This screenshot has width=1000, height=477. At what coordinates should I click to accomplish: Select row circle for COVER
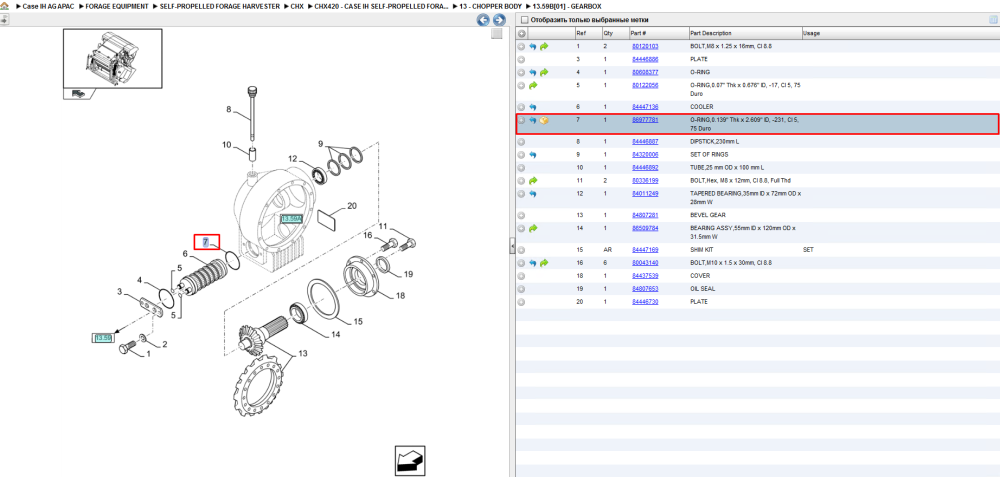pyautogui.click(x=521, y=275)
